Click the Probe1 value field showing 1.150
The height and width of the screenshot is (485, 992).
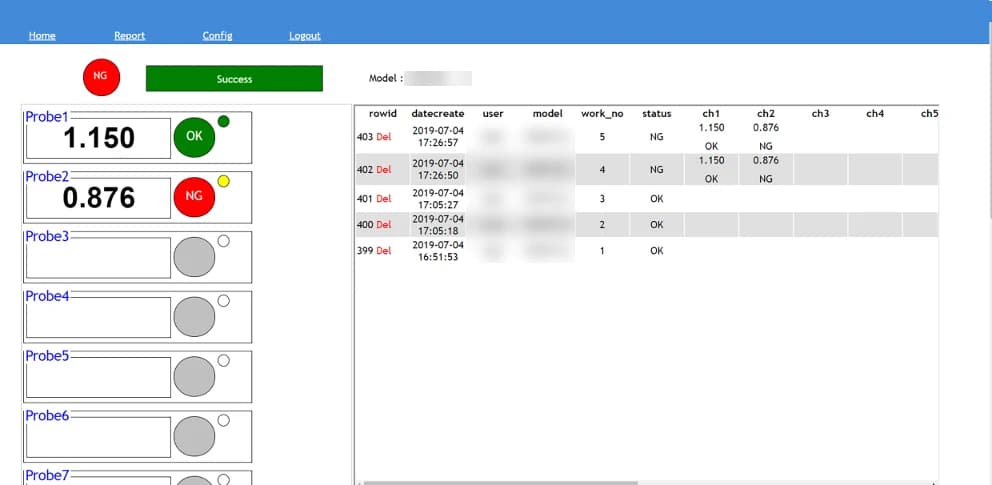[x=98, y=138]
